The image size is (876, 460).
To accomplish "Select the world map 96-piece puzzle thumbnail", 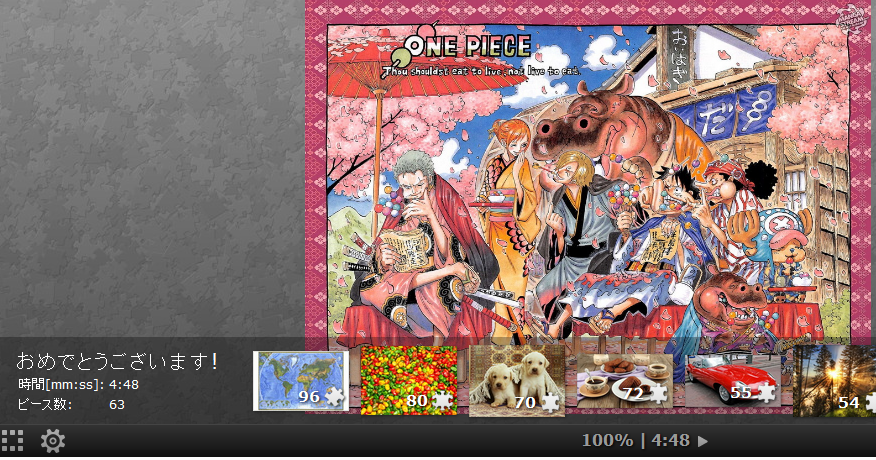I will [x=301, y=381].
